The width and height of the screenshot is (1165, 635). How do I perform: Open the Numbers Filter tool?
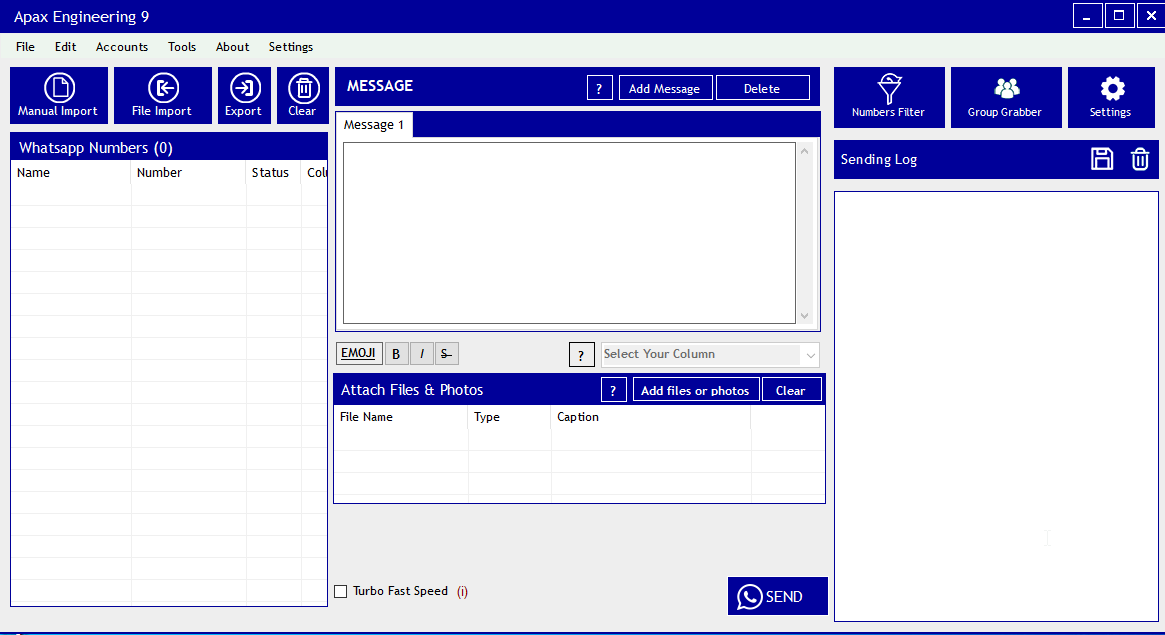[888, 97]
